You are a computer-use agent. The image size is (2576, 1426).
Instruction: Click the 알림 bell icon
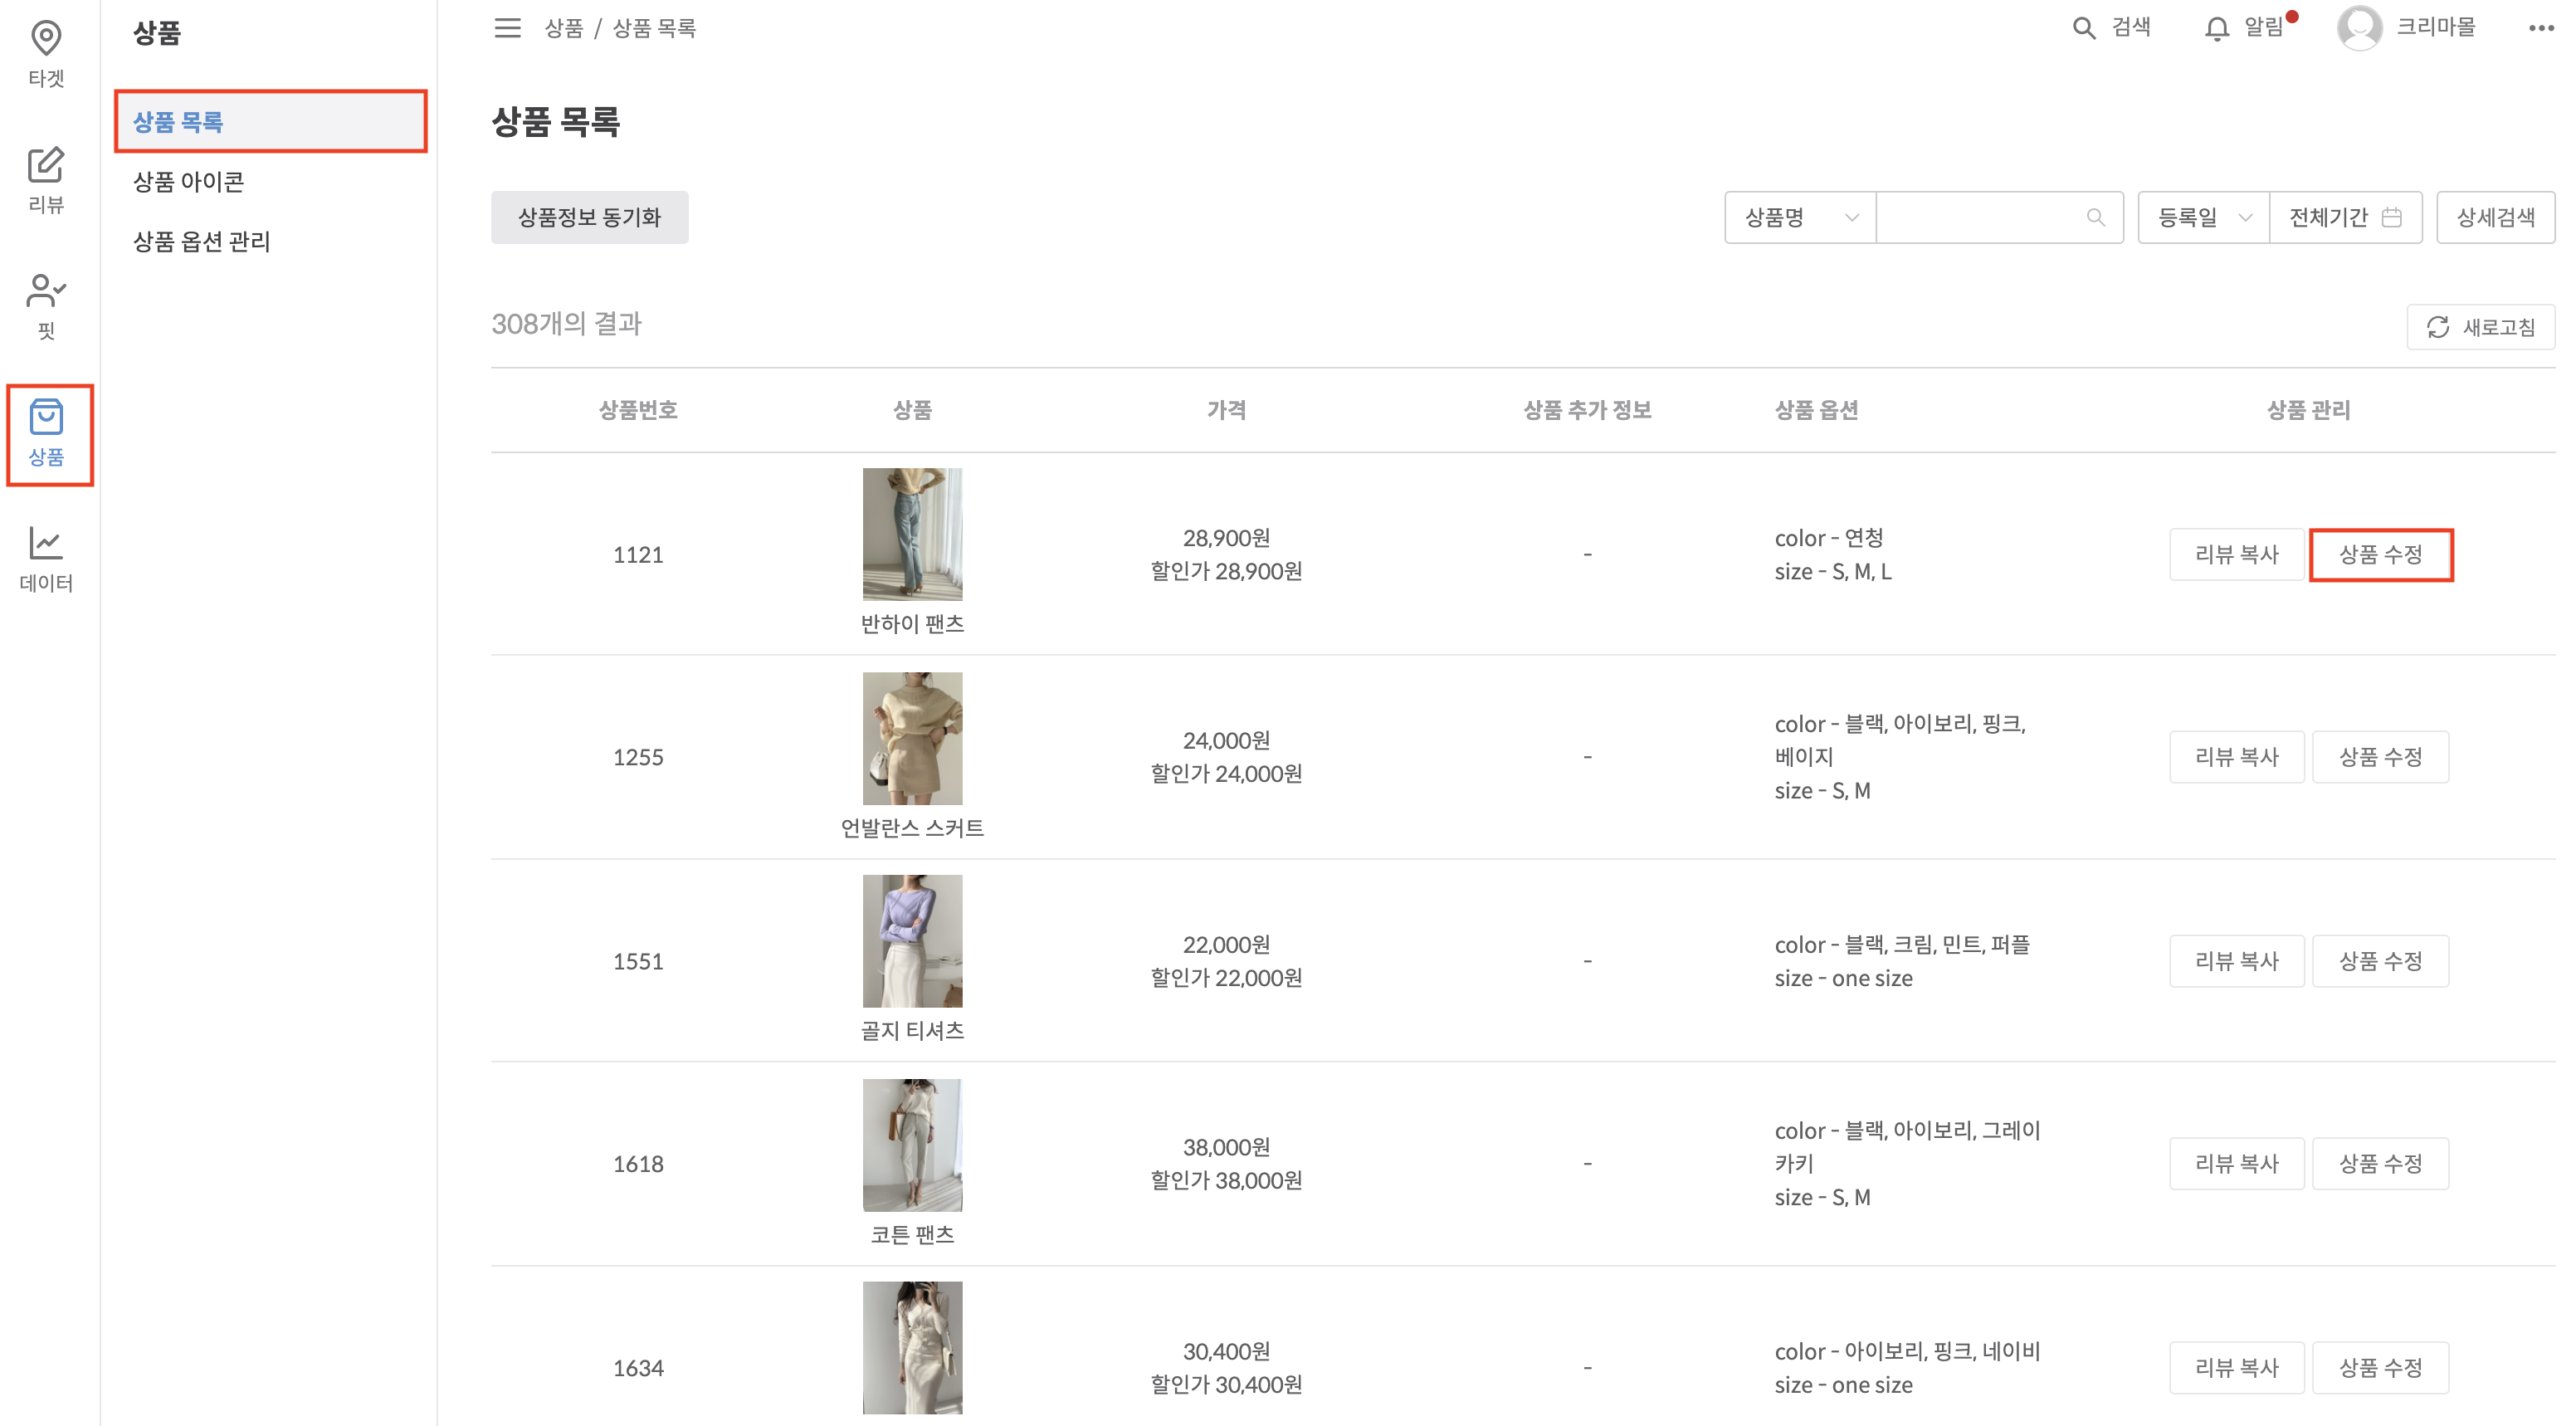[2216, 28]
